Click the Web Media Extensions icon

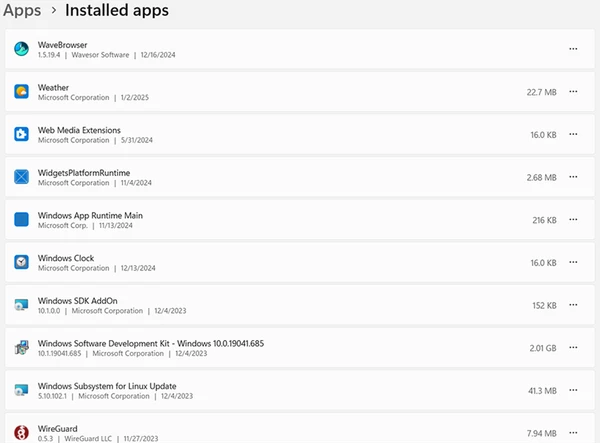coord(21,134)
